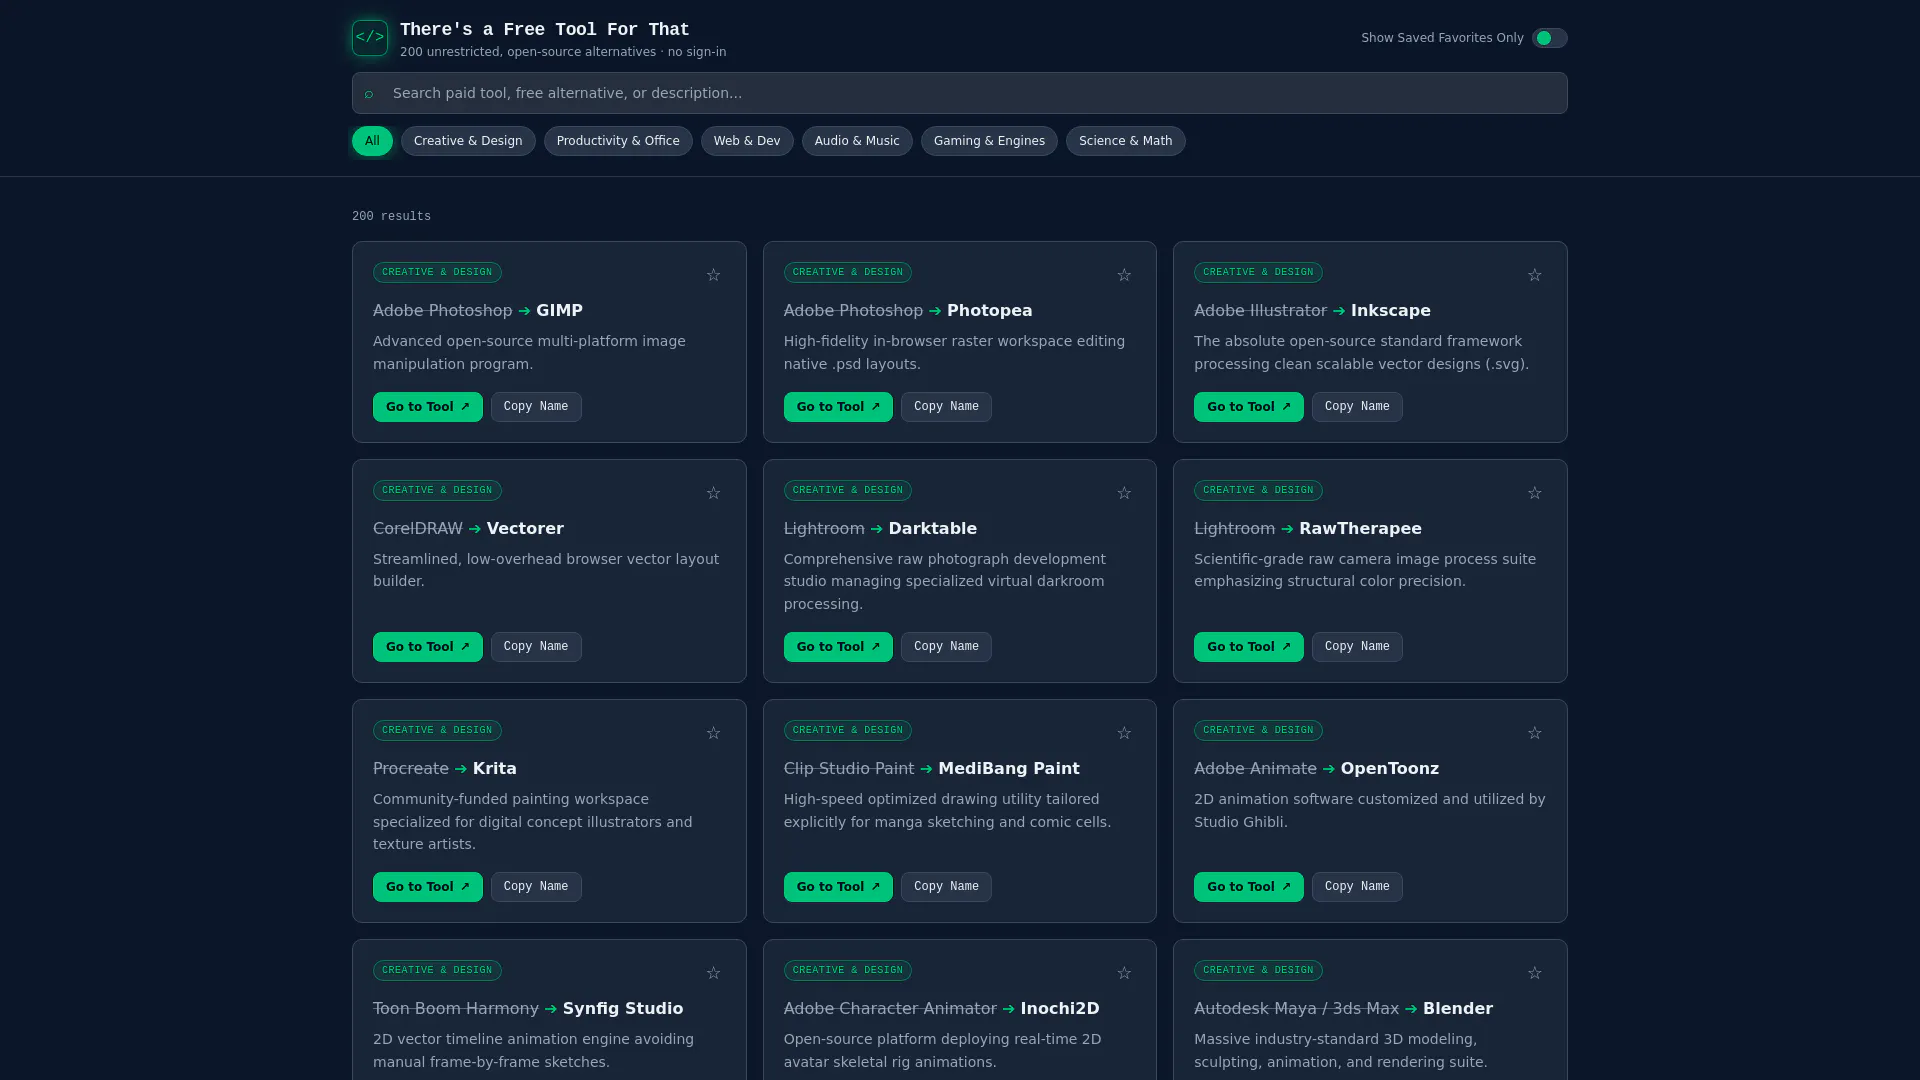This screenshot has width=1920, height=1080.
Task: Add OpenToonz to favorites star
Action: pyautogui.click(x=1534, y=733)
